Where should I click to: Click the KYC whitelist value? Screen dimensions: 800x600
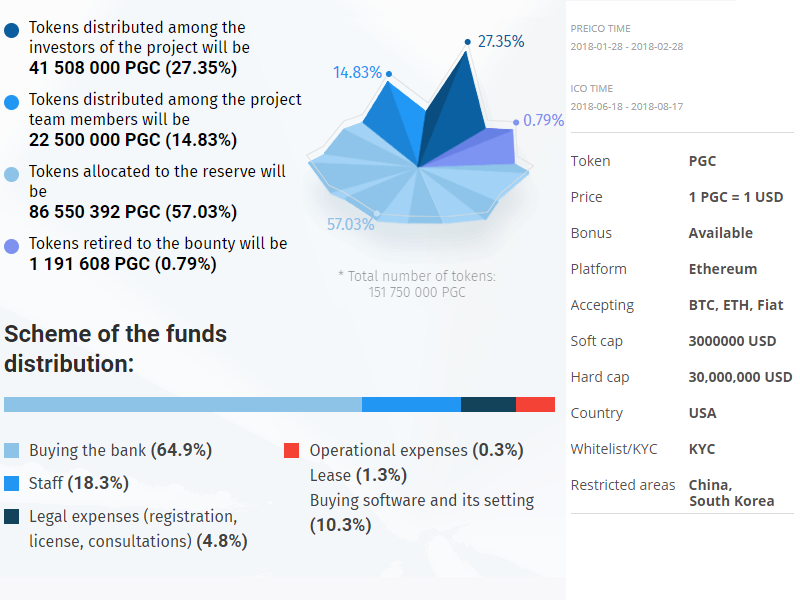tap(702, 449)
